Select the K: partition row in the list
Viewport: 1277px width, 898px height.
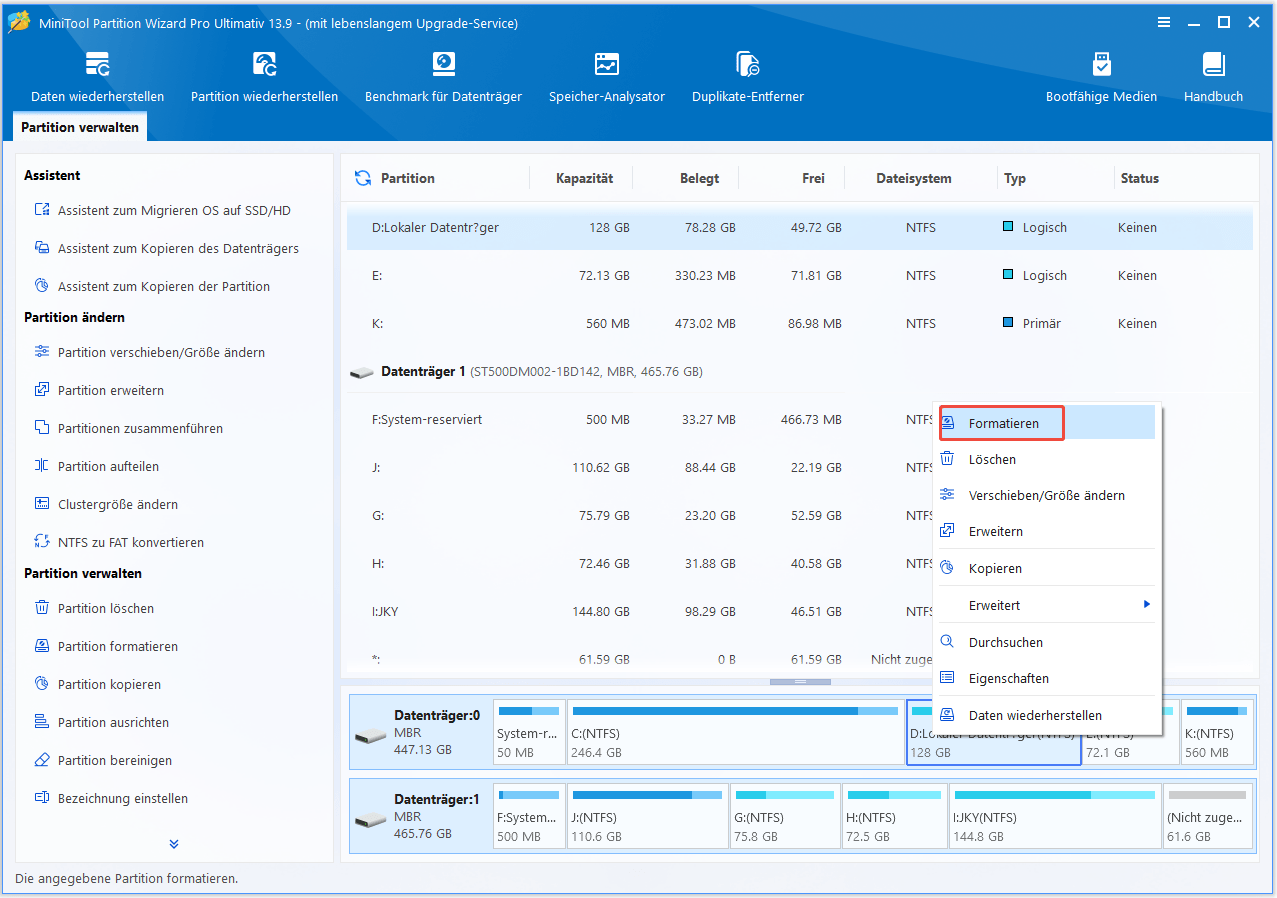point(799,323)
